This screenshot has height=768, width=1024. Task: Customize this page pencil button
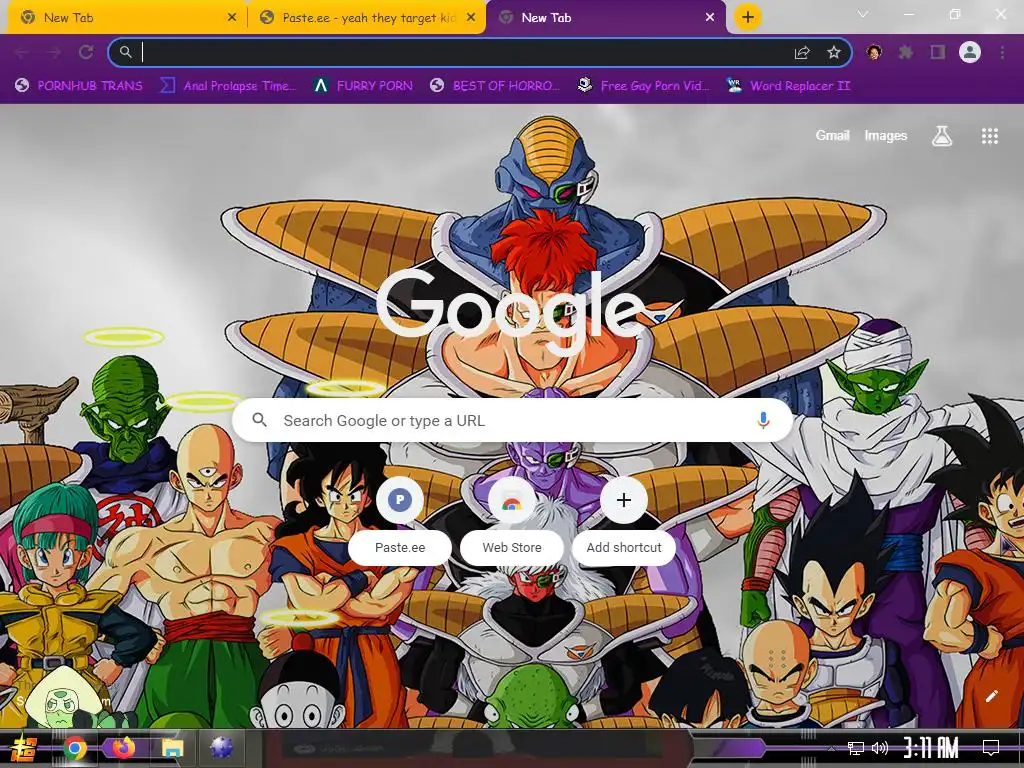tap(991, 696)
